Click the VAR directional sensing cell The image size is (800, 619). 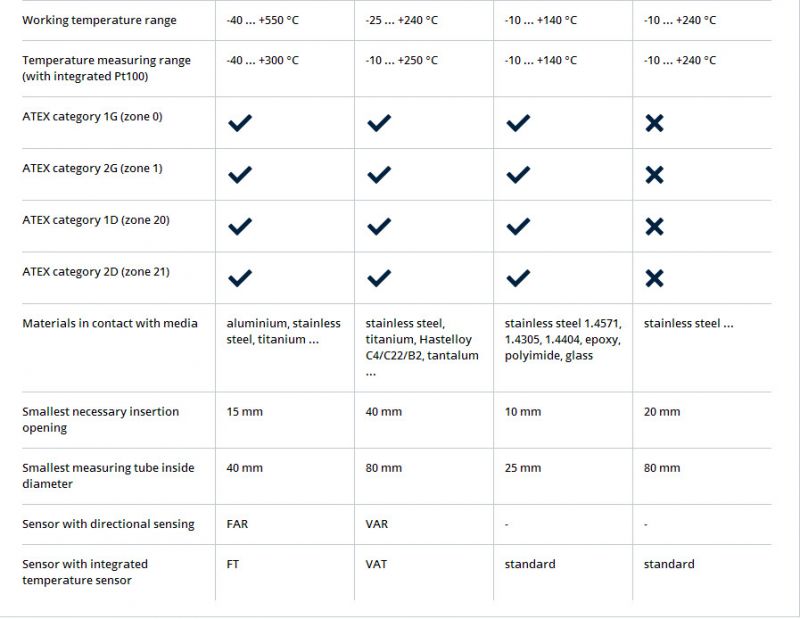377,524
